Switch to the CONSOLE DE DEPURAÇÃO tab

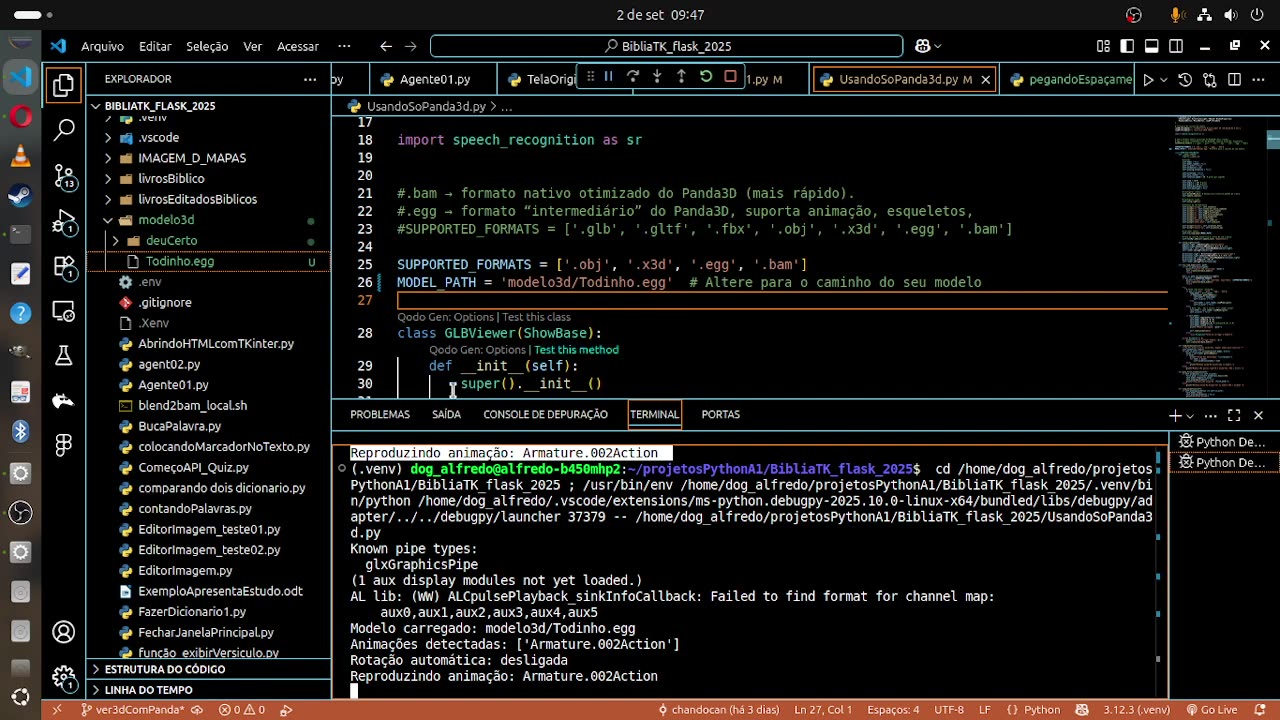545,414
